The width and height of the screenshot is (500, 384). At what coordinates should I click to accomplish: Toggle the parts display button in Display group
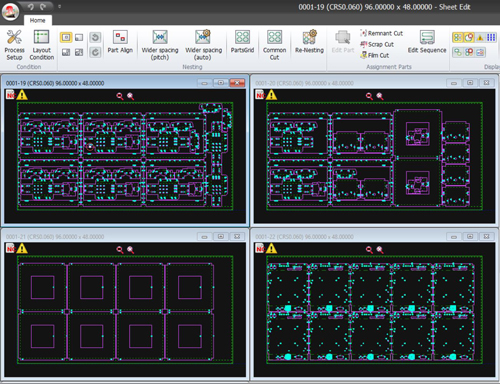coord(458,37)
